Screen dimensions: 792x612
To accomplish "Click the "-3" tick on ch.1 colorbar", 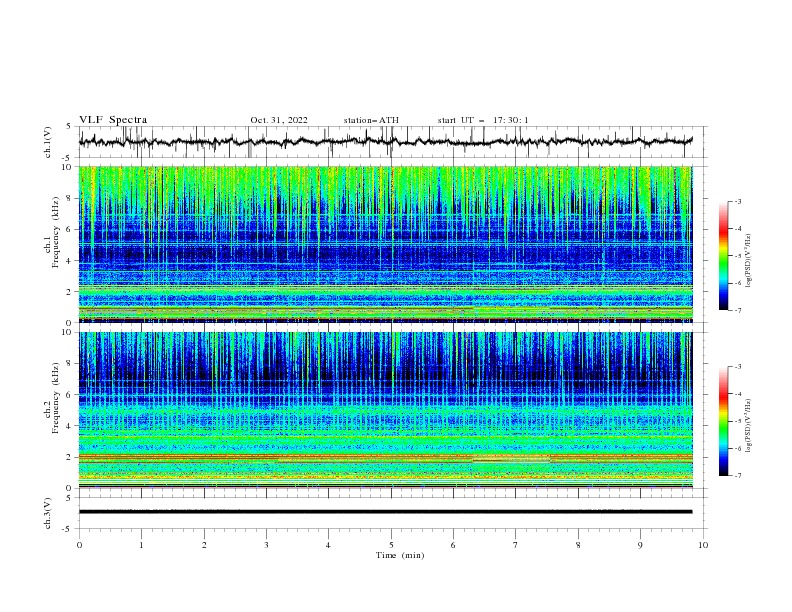I will tap(738, 201).
